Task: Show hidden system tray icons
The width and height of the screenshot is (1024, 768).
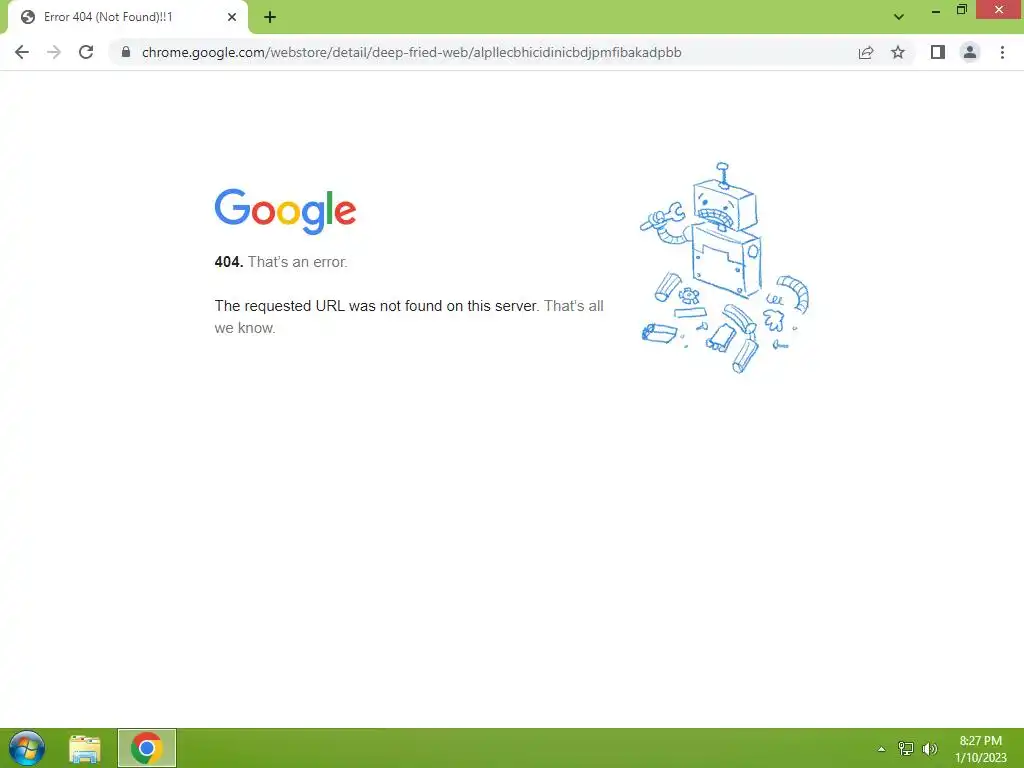Action: point(882,749)
